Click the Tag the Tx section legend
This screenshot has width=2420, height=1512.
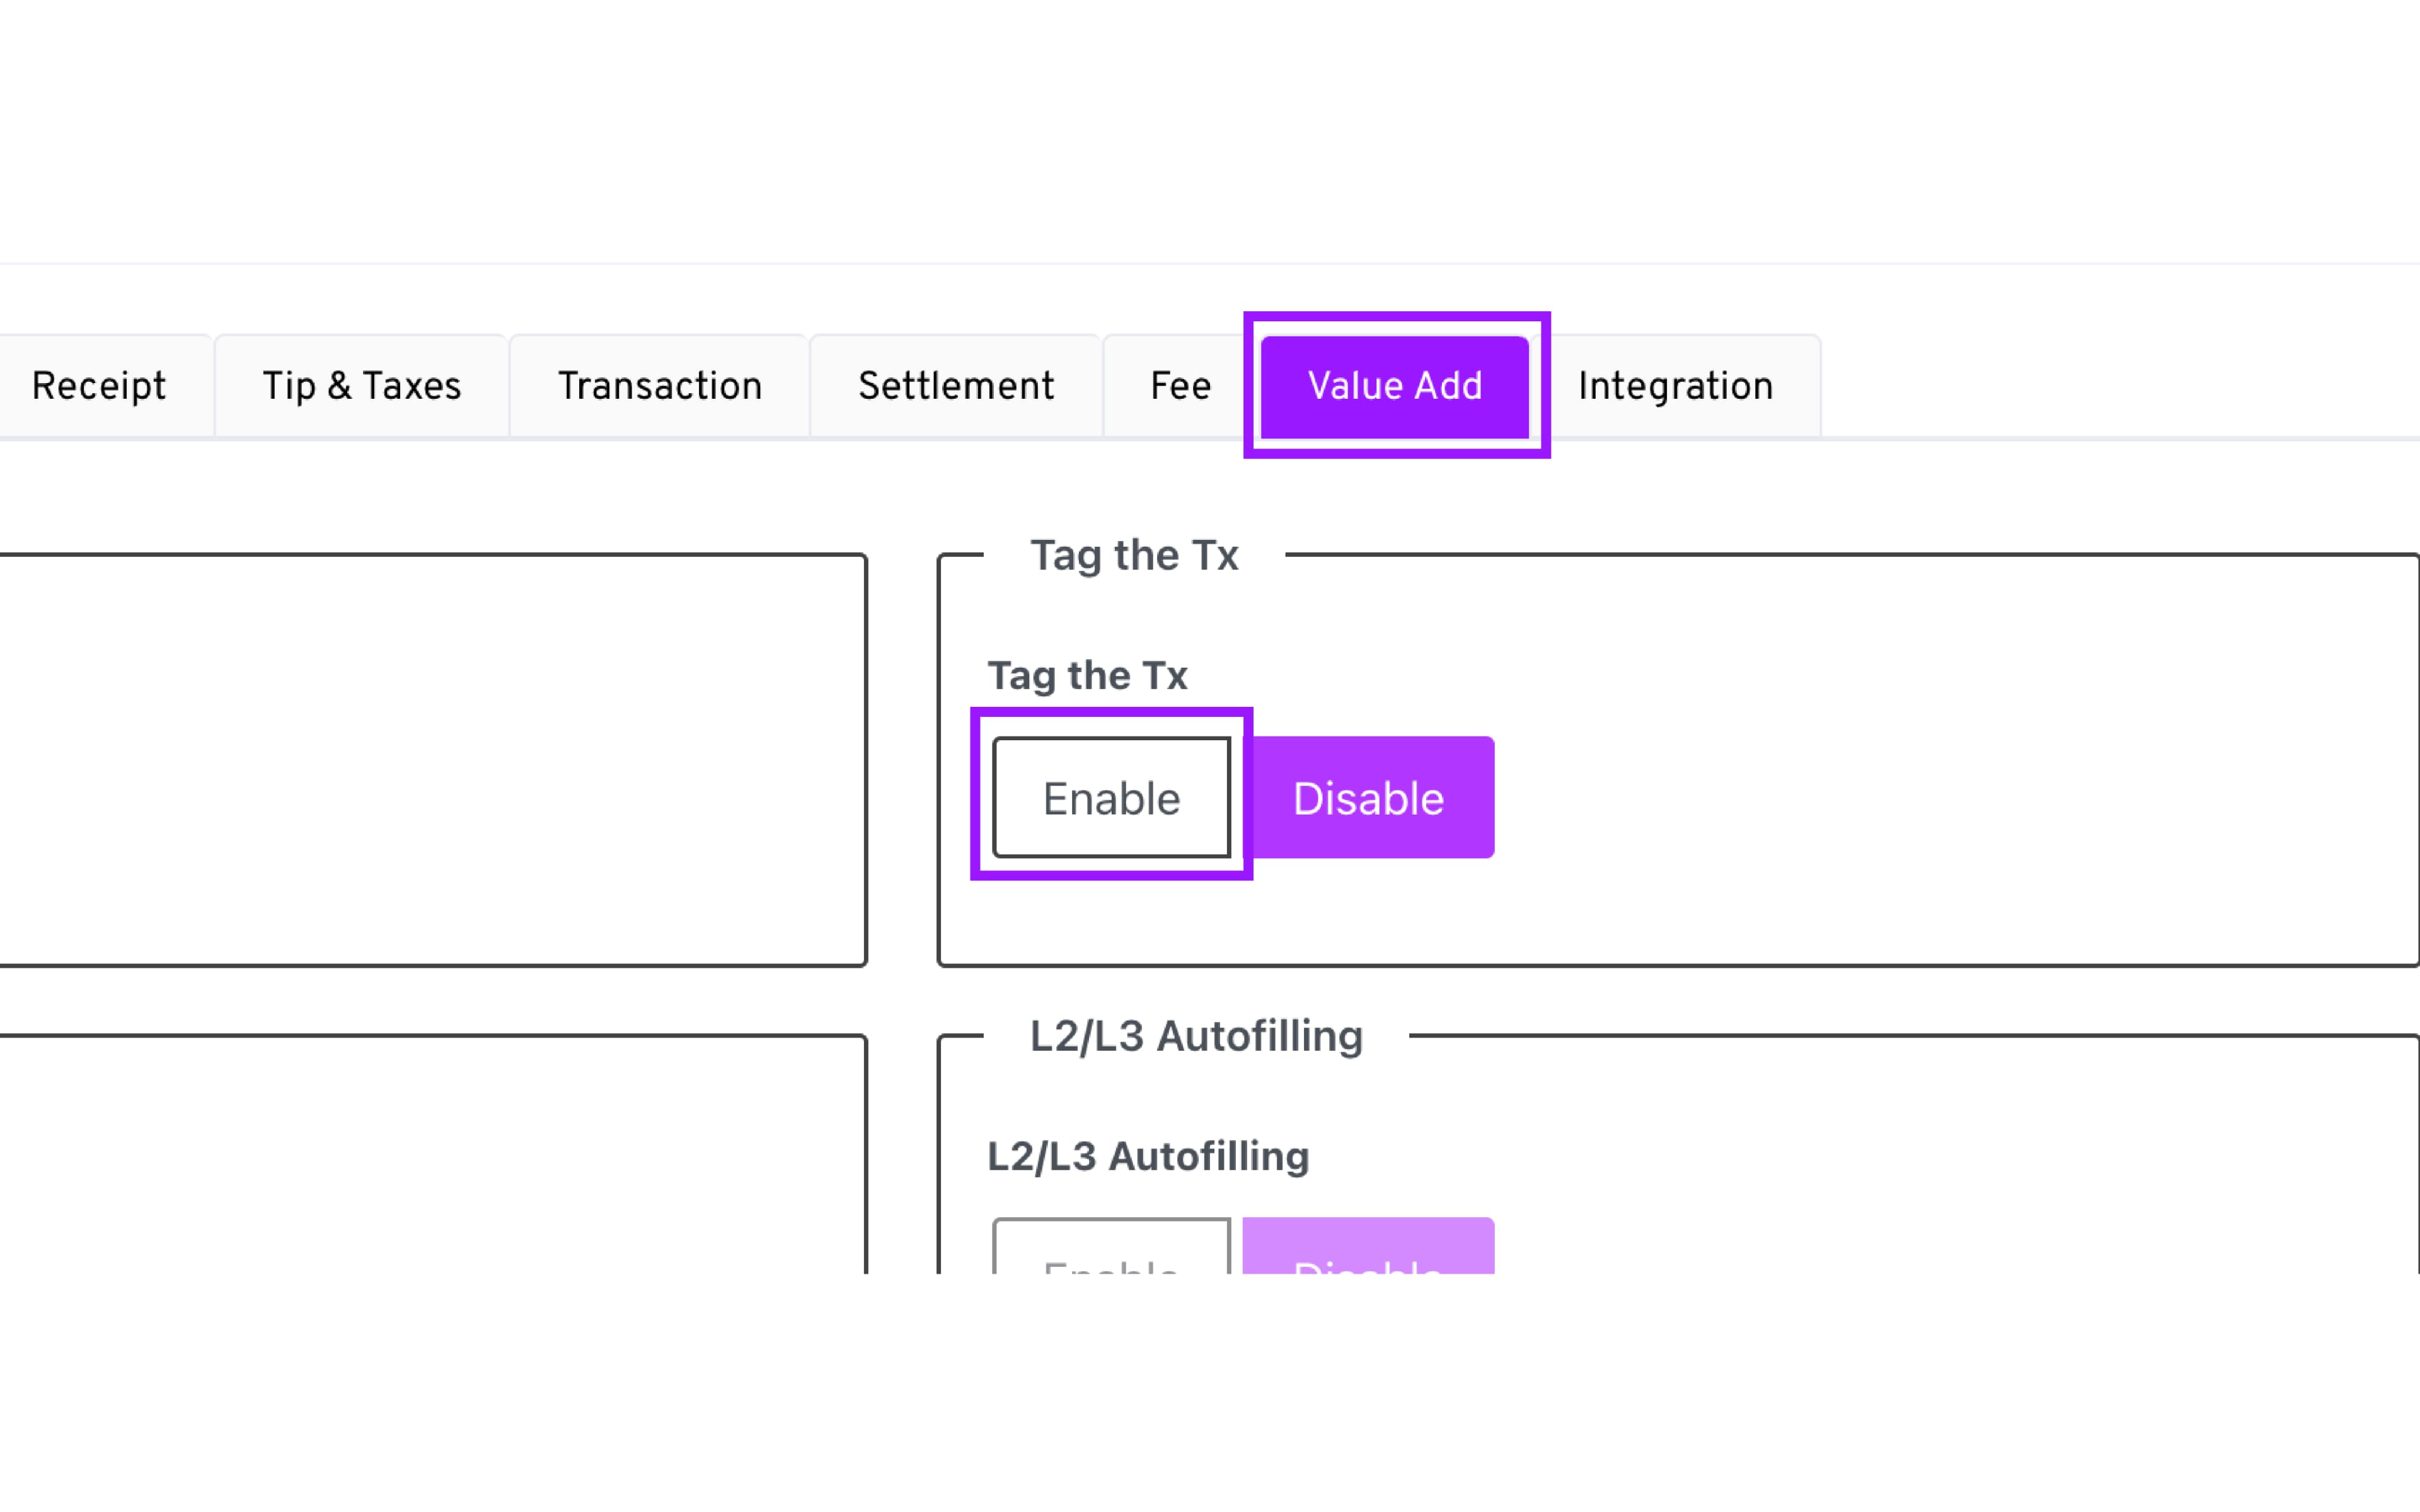click(1134, 555)
